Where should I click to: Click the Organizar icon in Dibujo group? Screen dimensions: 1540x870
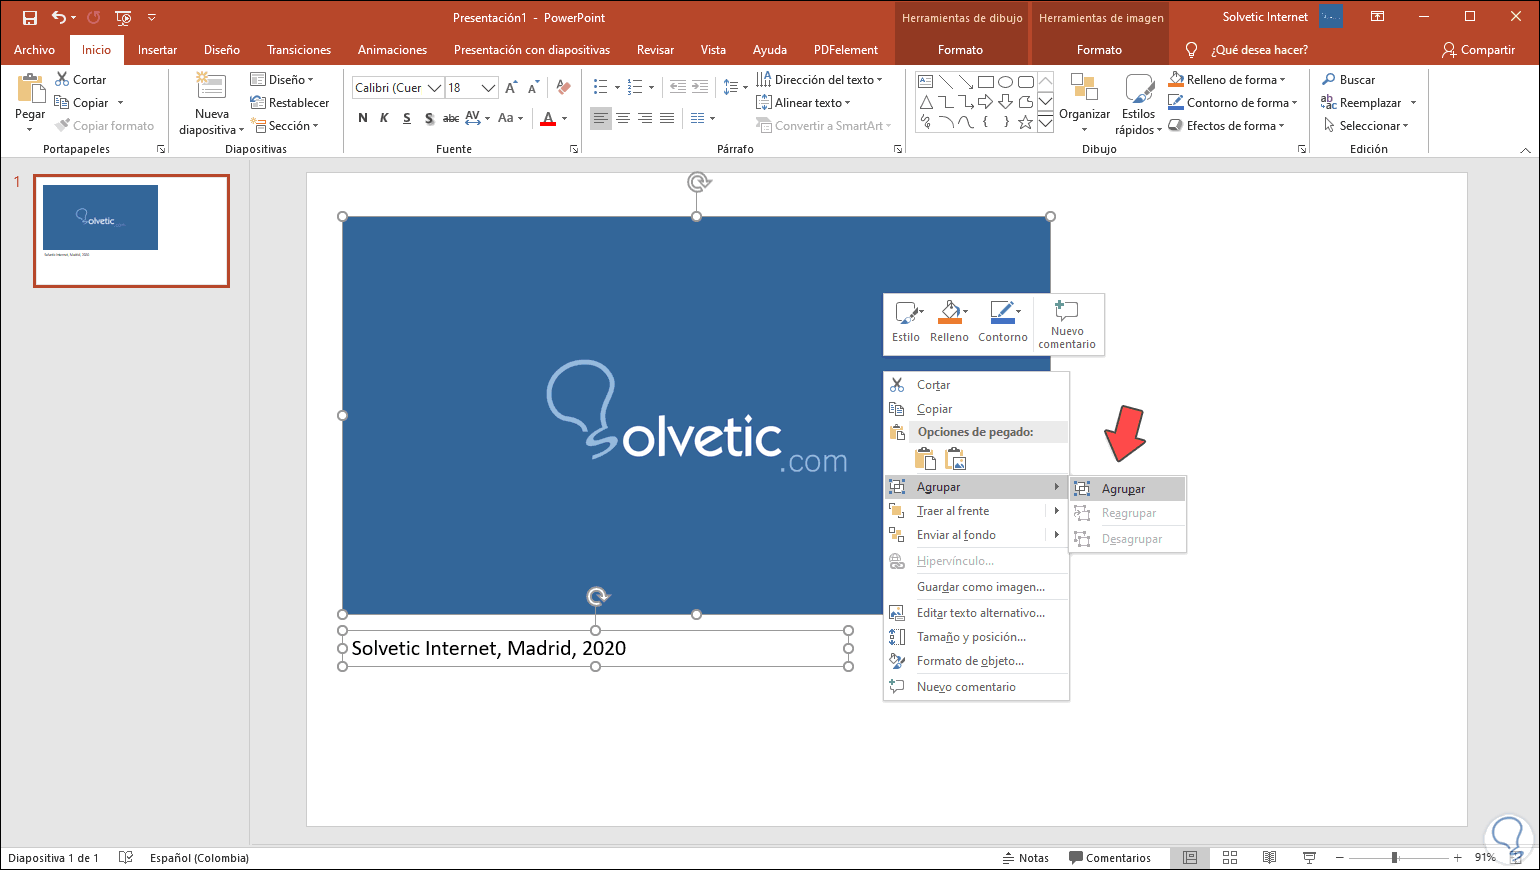1084,88
